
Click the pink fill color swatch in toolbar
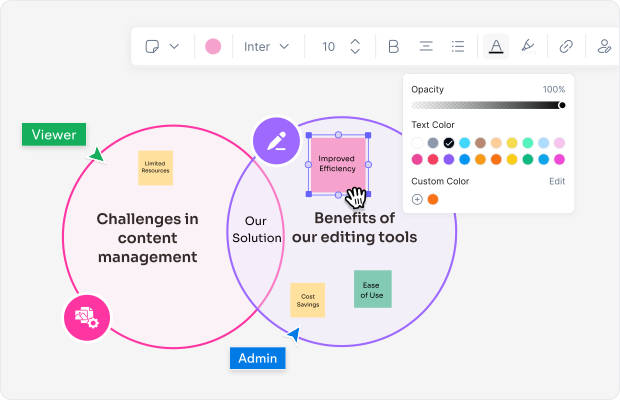point(213,46)
